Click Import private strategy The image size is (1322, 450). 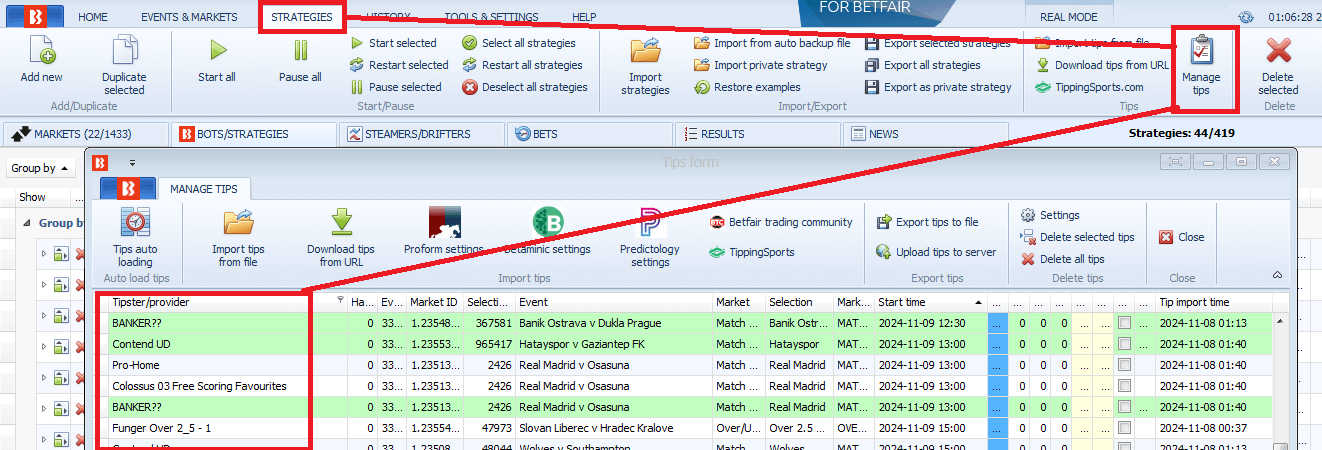(761, 65)
